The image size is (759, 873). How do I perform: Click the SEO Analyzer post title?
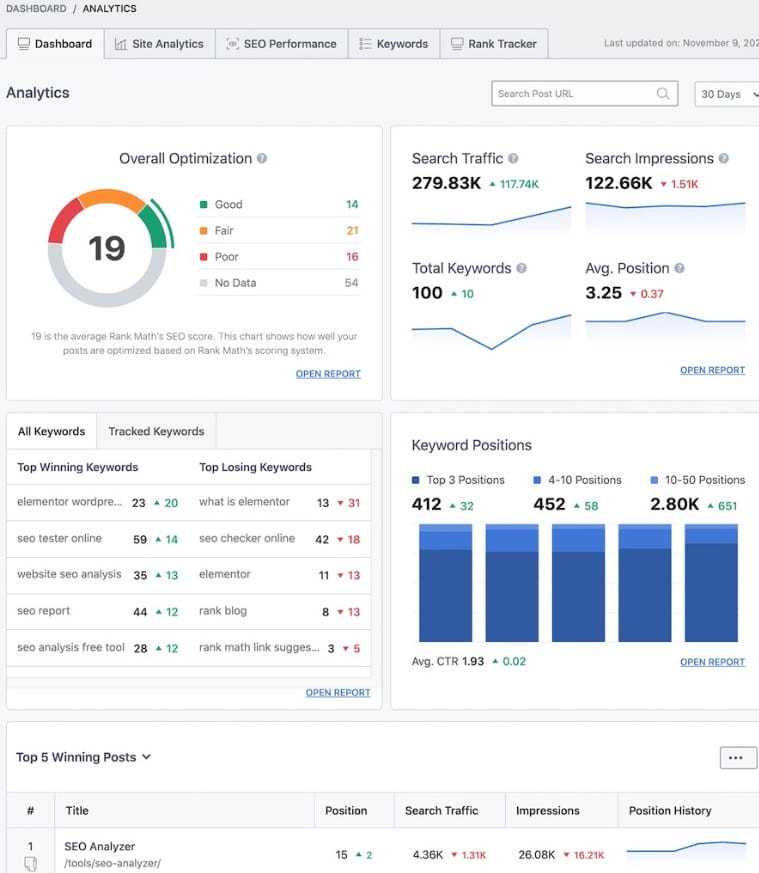(99, 846)
